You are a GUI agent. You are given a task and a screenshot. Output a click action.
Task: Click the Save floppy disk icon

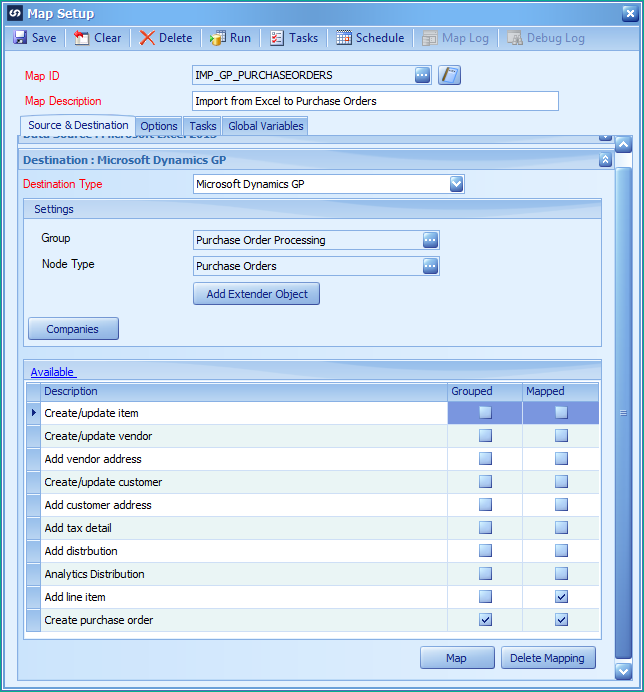click(x=20, y=38)
